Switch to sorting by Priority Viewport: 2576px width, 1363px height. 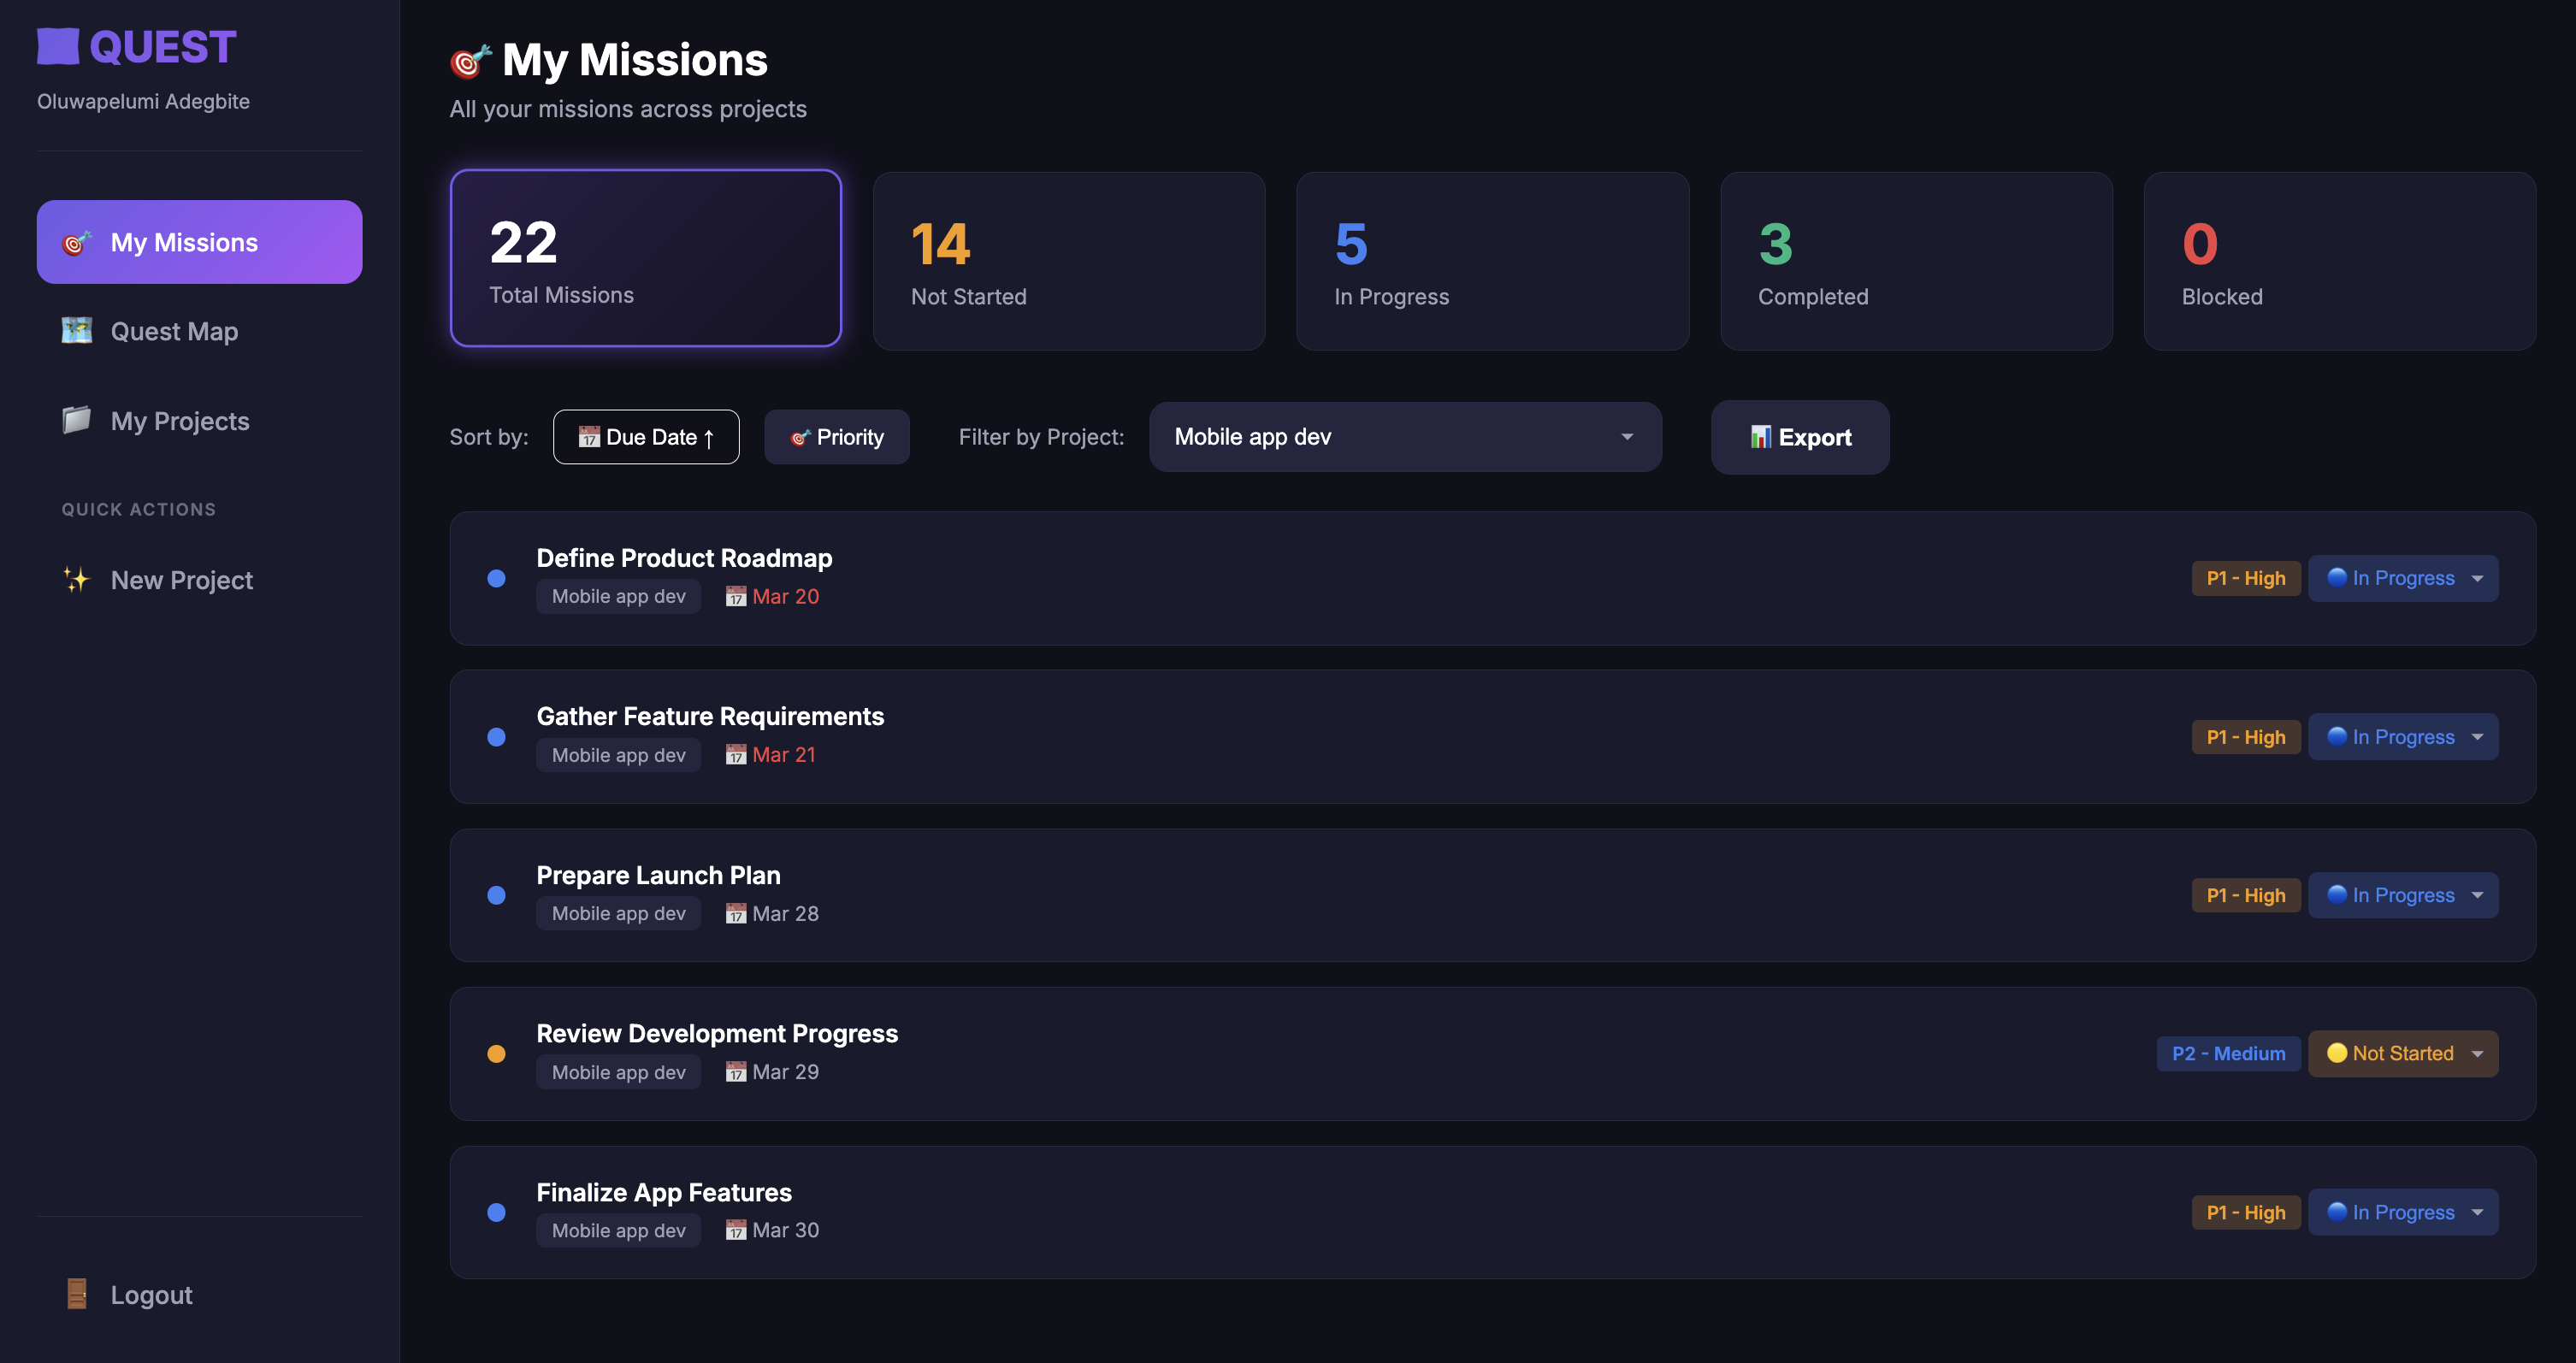pos(836,437)
